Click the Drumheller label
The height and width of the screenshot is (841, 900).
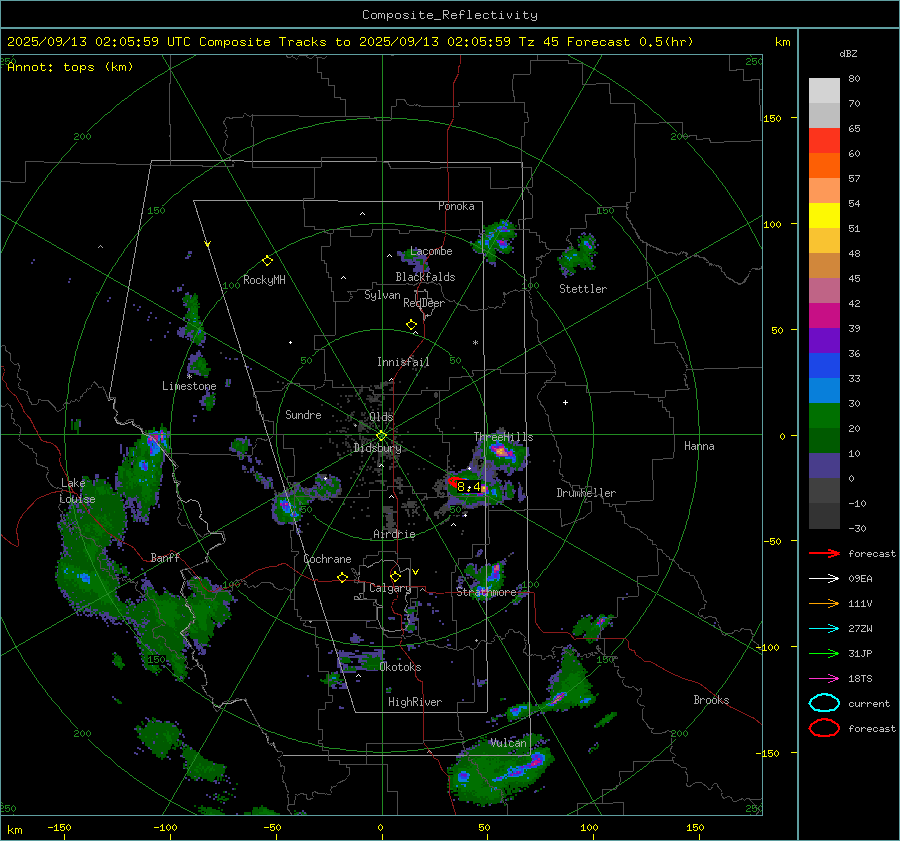[x=586, y=493]
